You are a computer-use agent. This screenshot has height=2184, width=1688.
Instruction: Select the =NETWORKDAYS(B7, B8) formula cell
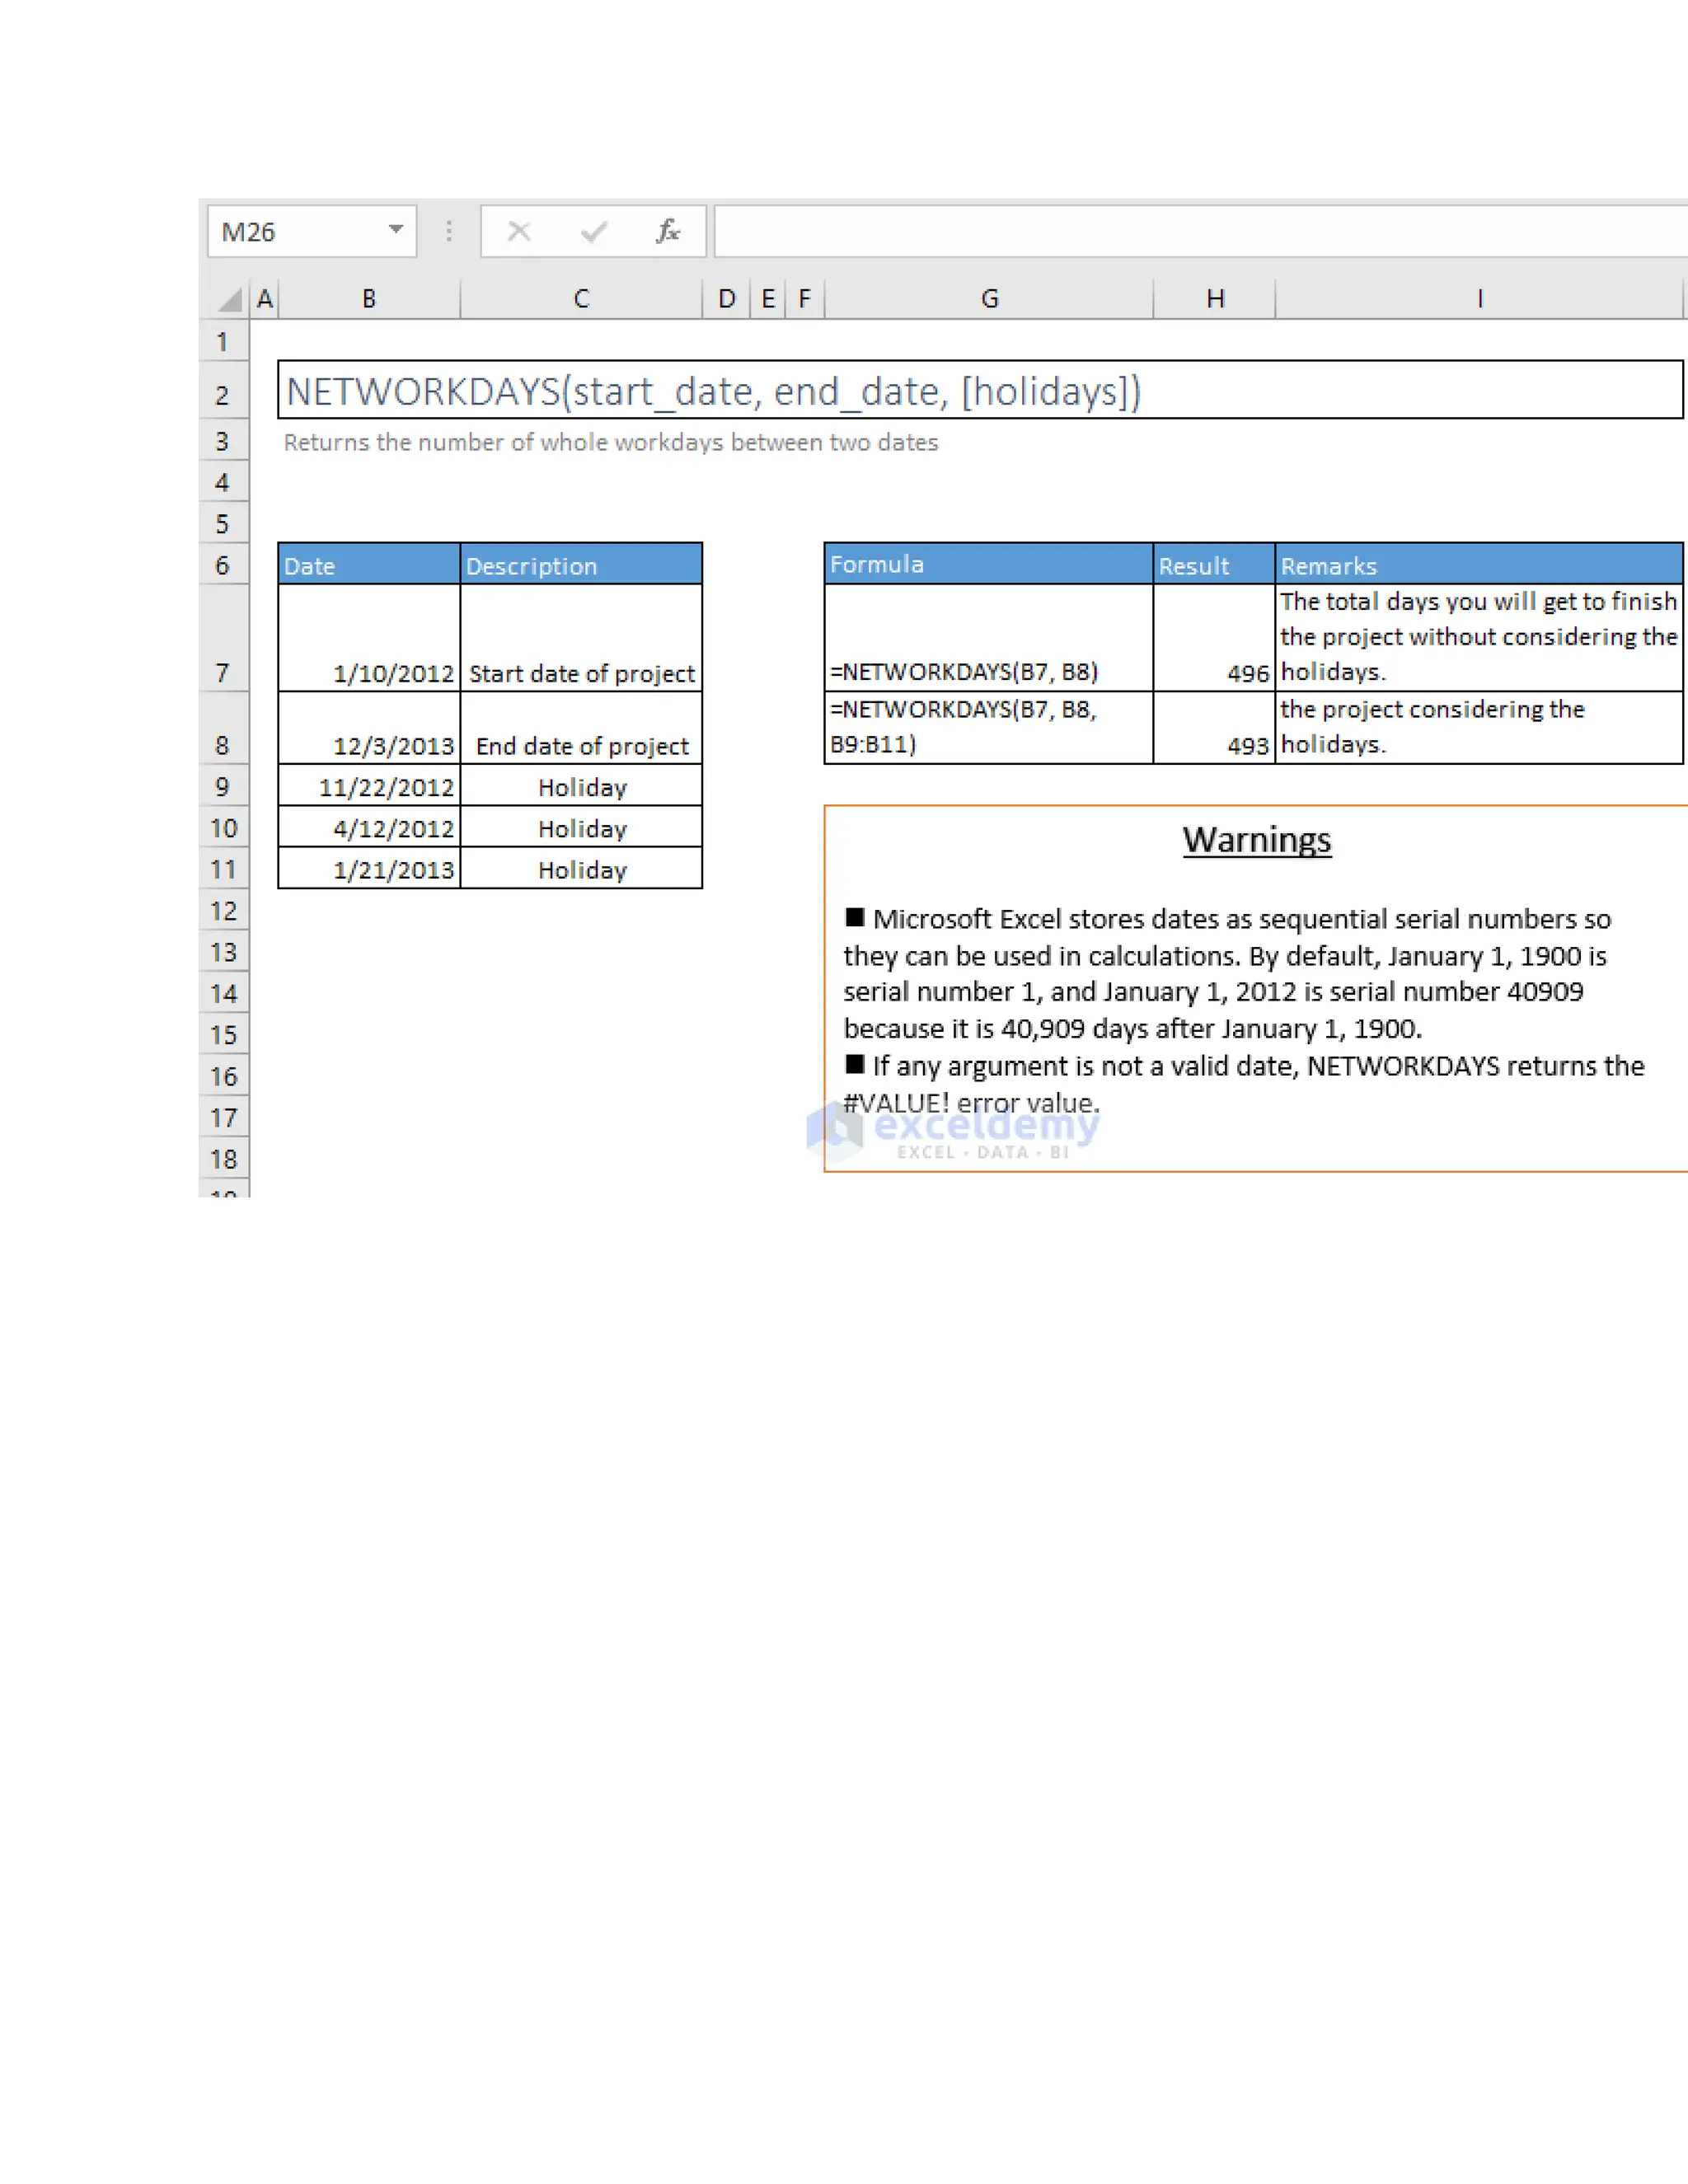click(x=989, y=638)
